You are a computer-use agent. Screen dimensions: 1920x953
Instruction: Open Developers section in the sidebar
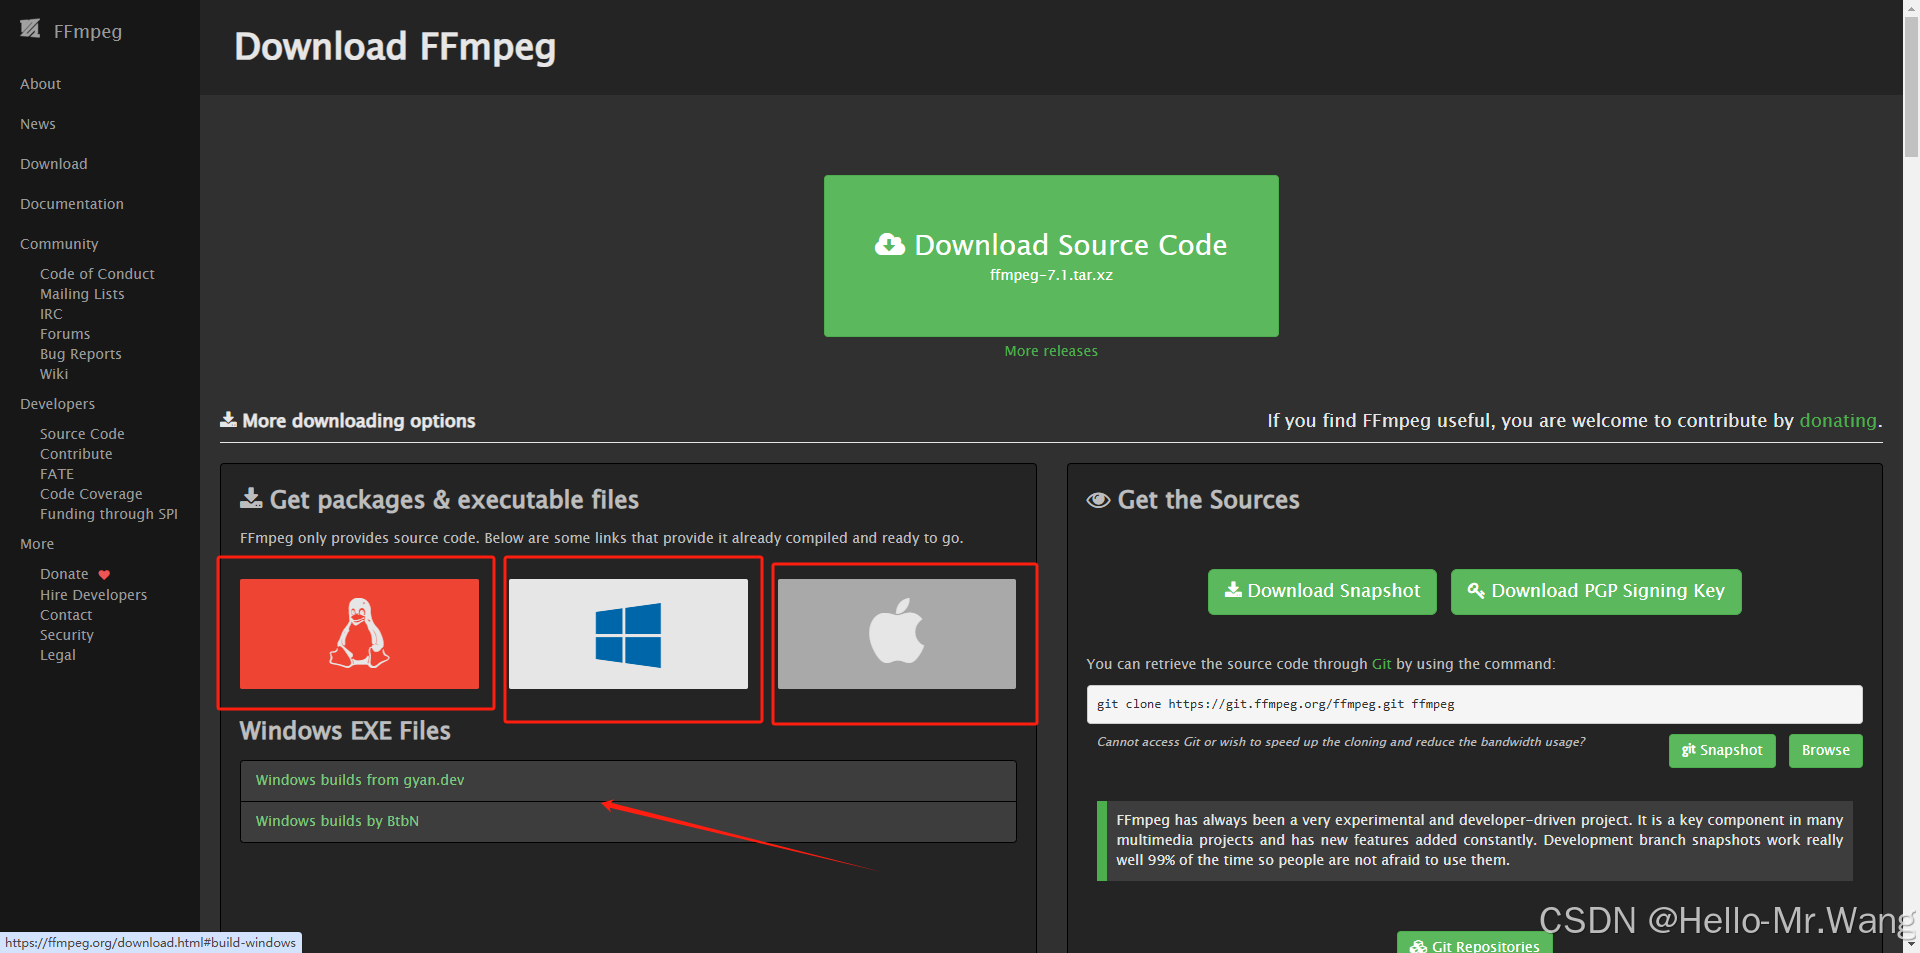57,404
